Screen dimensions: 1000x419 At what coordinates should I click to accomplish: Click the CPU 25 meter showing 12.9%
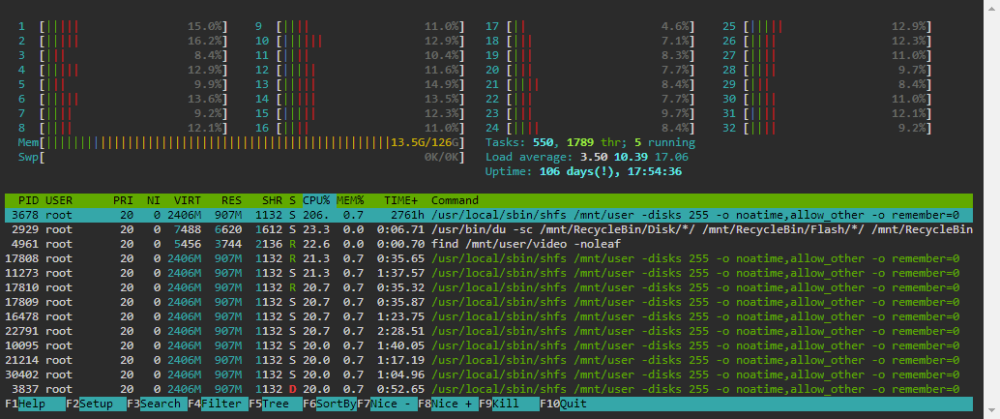827,26
